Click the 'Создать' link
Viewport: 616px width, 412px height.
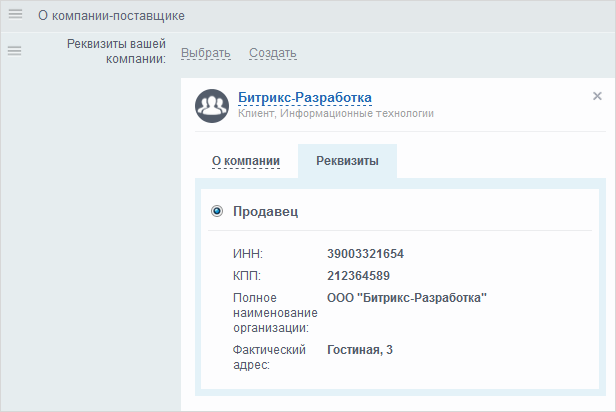coord(273,53)
